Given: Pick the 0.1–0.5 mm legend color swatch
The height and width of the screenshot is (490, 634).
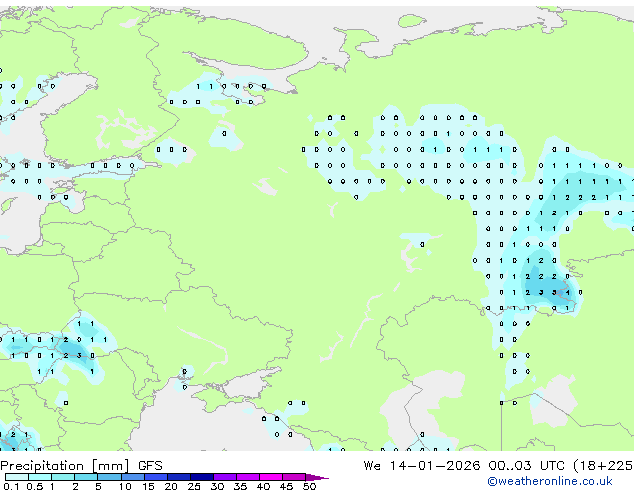Looking at the screenshot, I should point(17,477).
